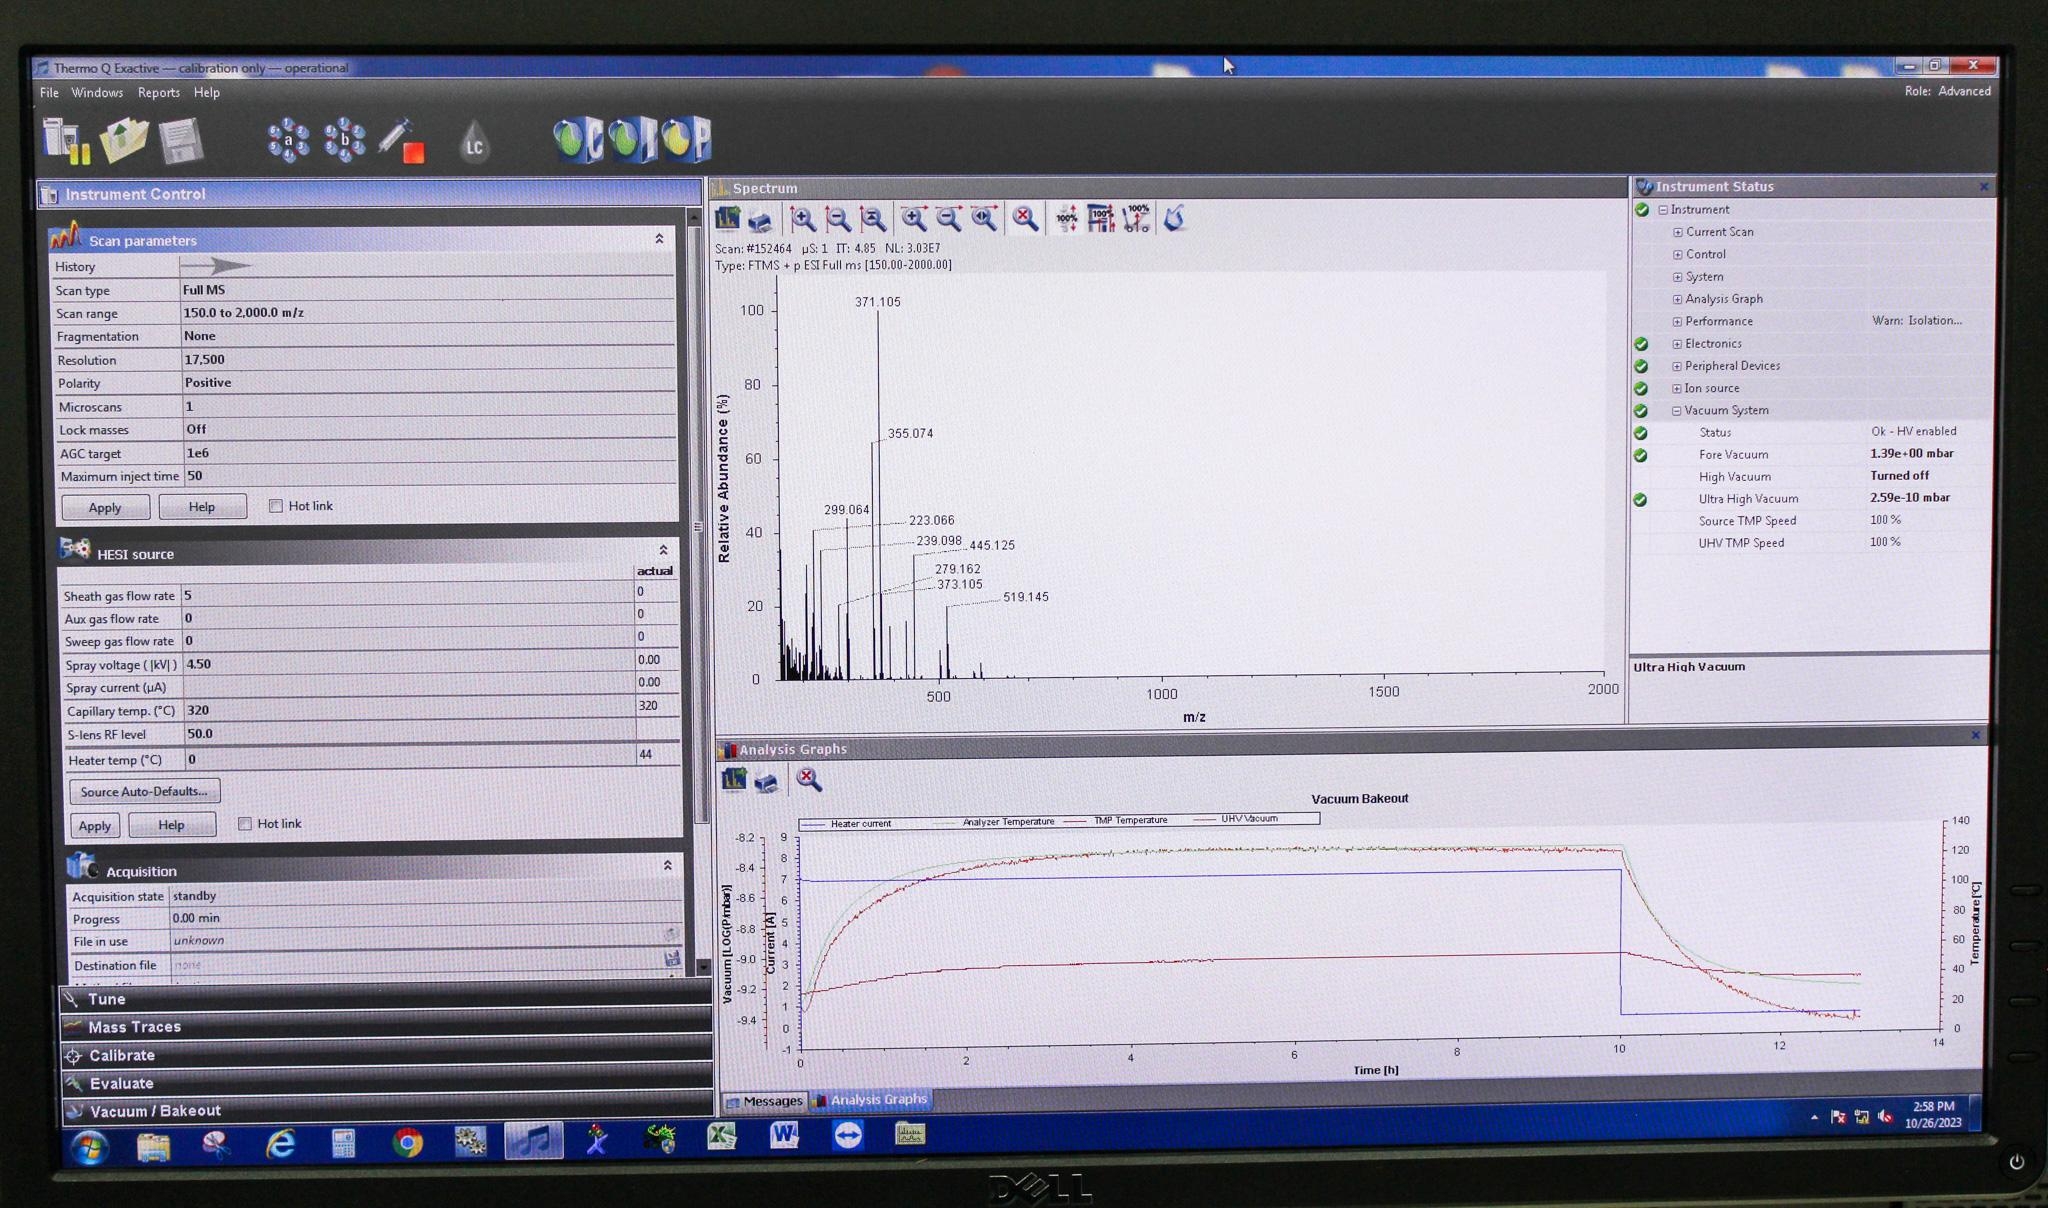Collapse the Vacuum System tree node
The height and width of the screenshot is (1208, 2048).
coord(1676,410)
